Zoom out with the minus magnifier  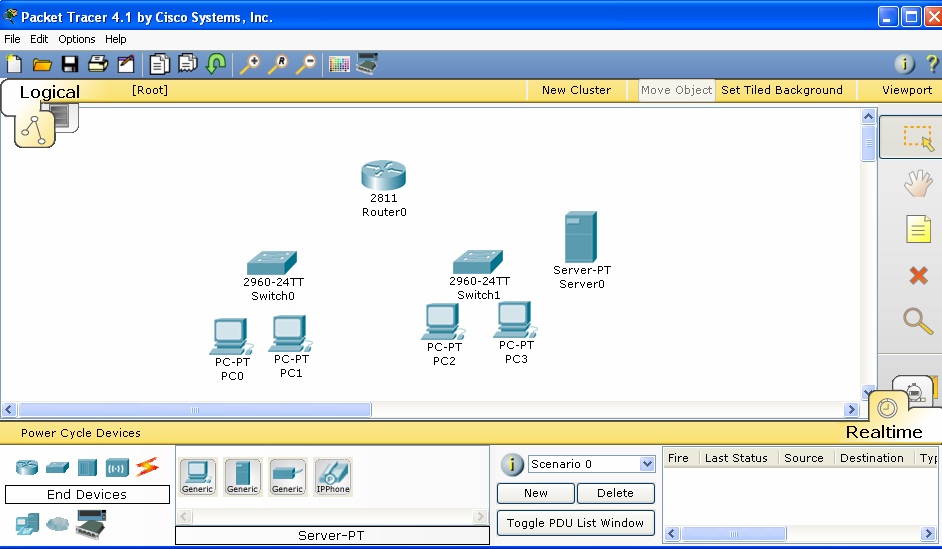coord(306,64)
